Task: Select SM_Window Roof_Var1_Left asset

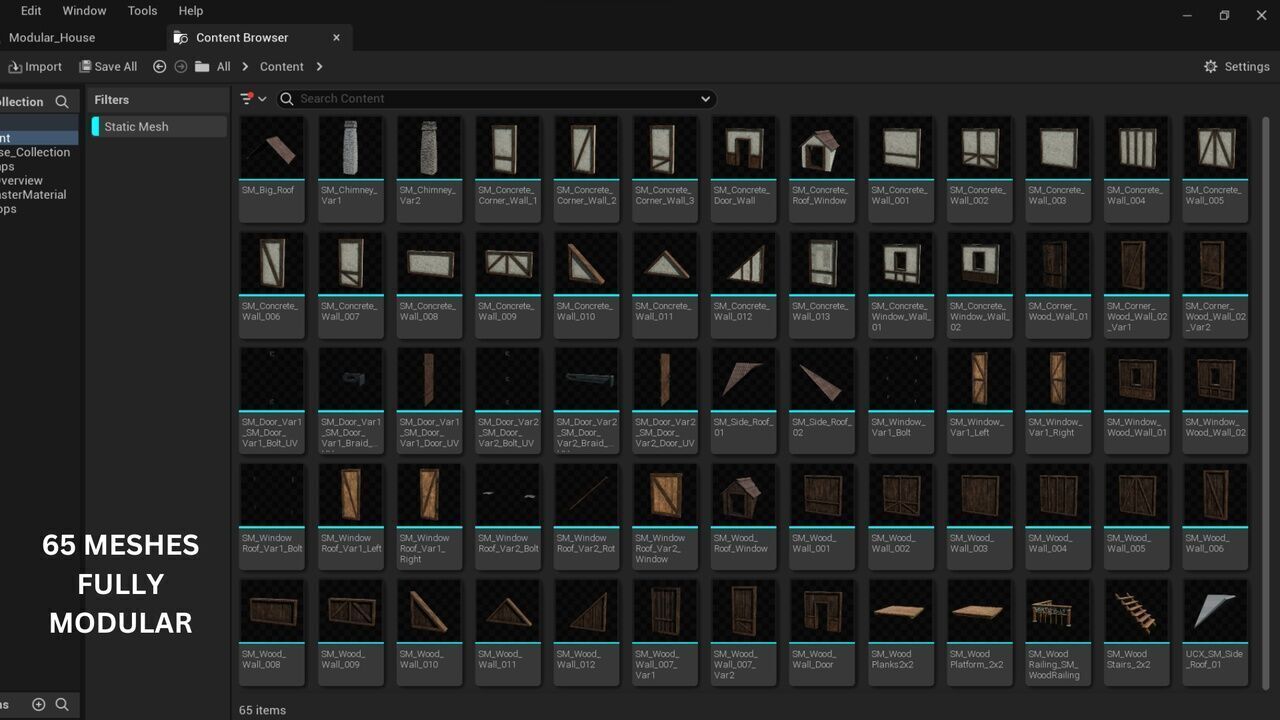Action: [351, 517]
